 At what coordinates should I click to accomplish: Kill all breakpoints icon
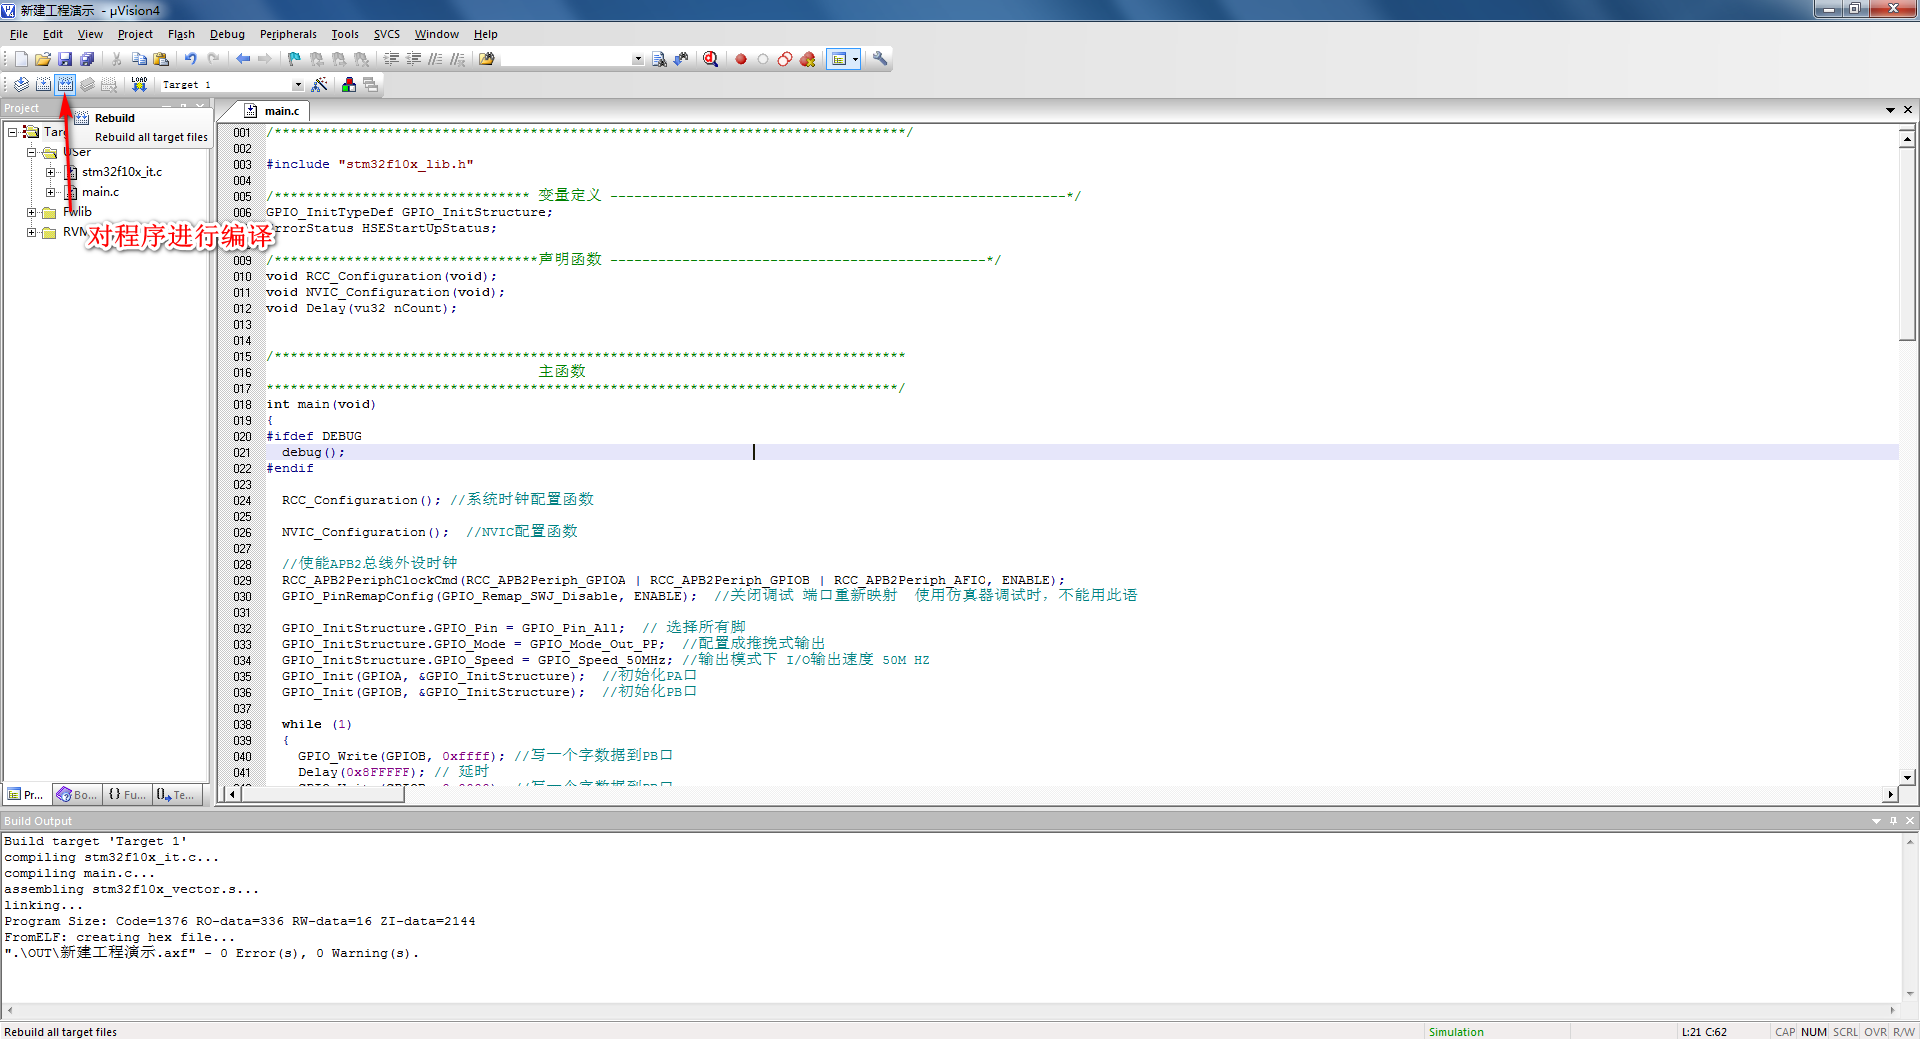[x=807, y=59]
